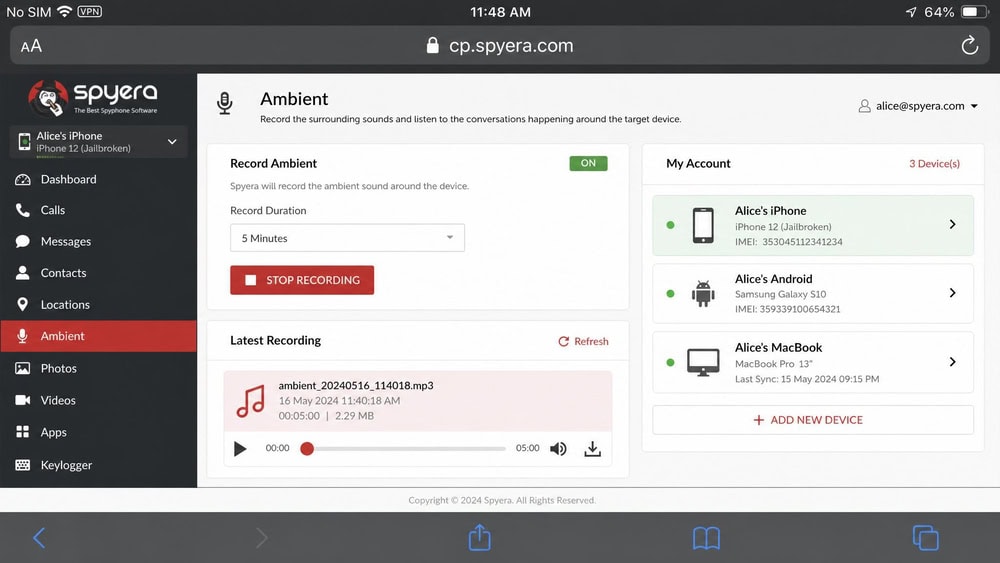1000x563 pixels.
Task: Open Alice's MacBook device card chevron
Action: (952, 362)
